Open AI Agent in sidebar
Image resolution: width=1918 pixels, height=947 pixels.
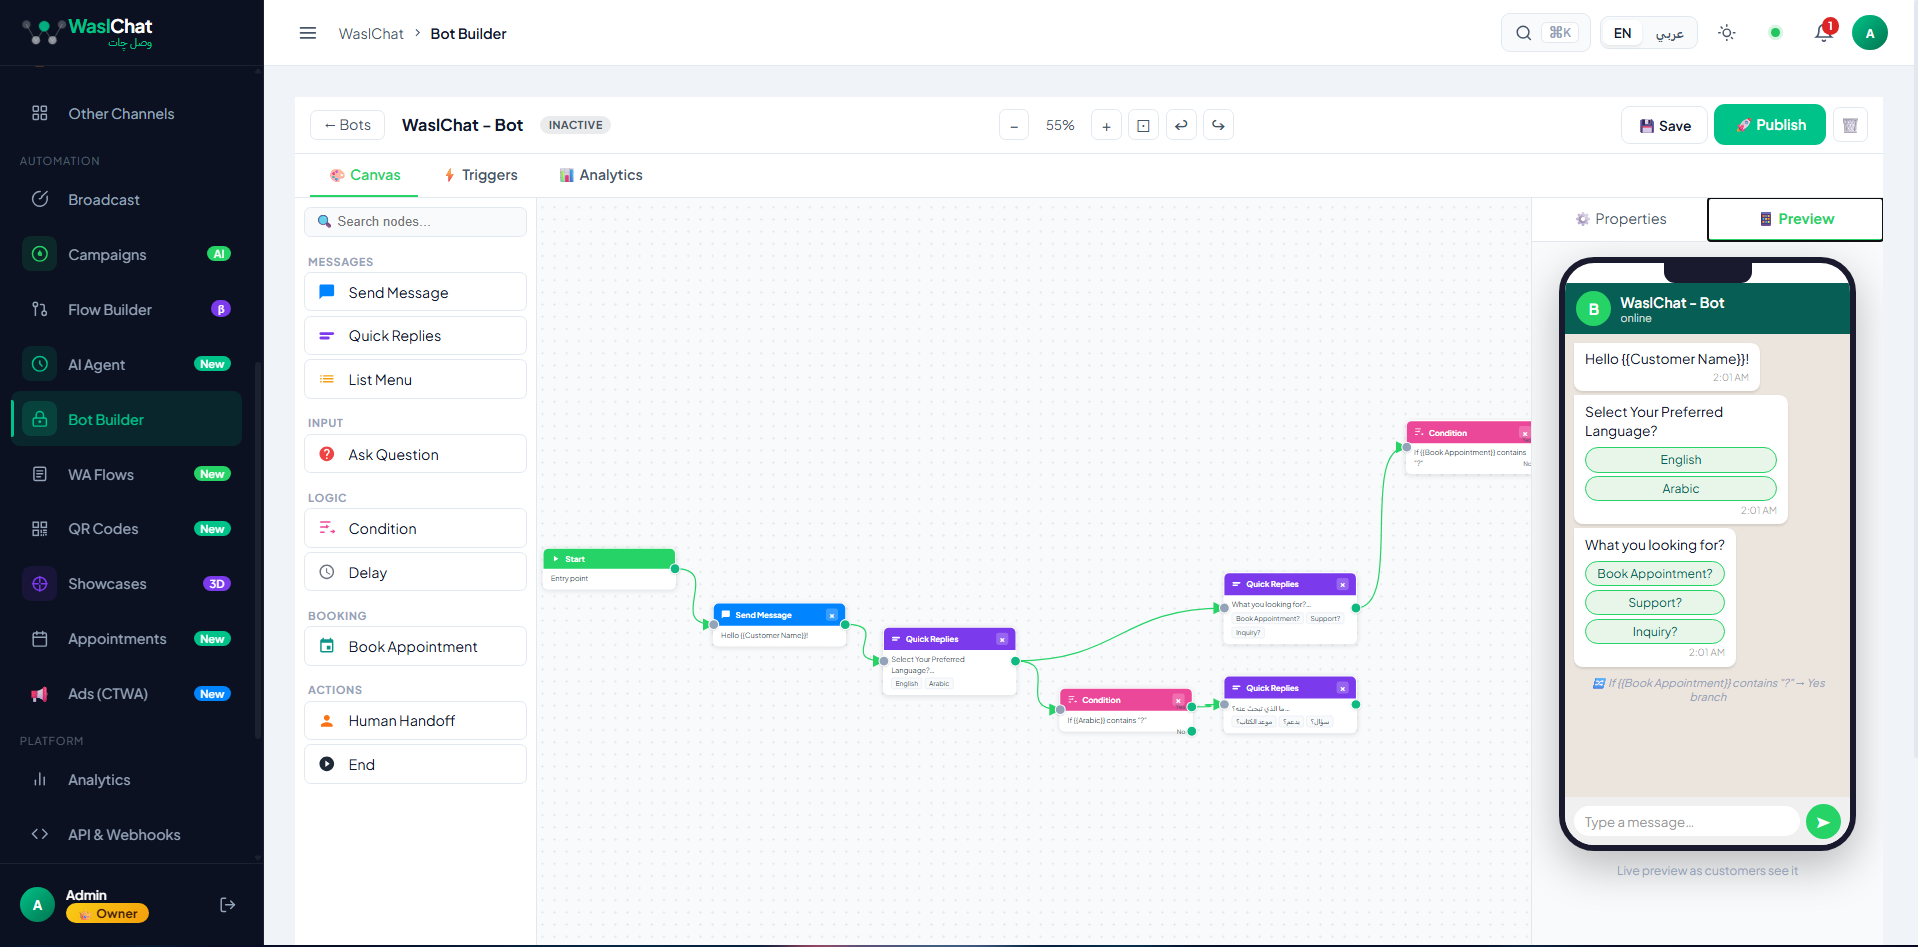click(x=127, y=364)
